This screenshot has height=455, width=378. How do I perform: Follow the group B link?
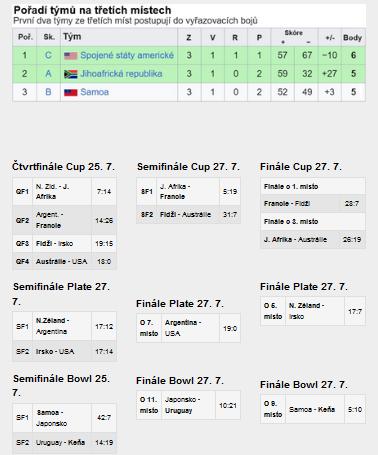tap(48, 92)
